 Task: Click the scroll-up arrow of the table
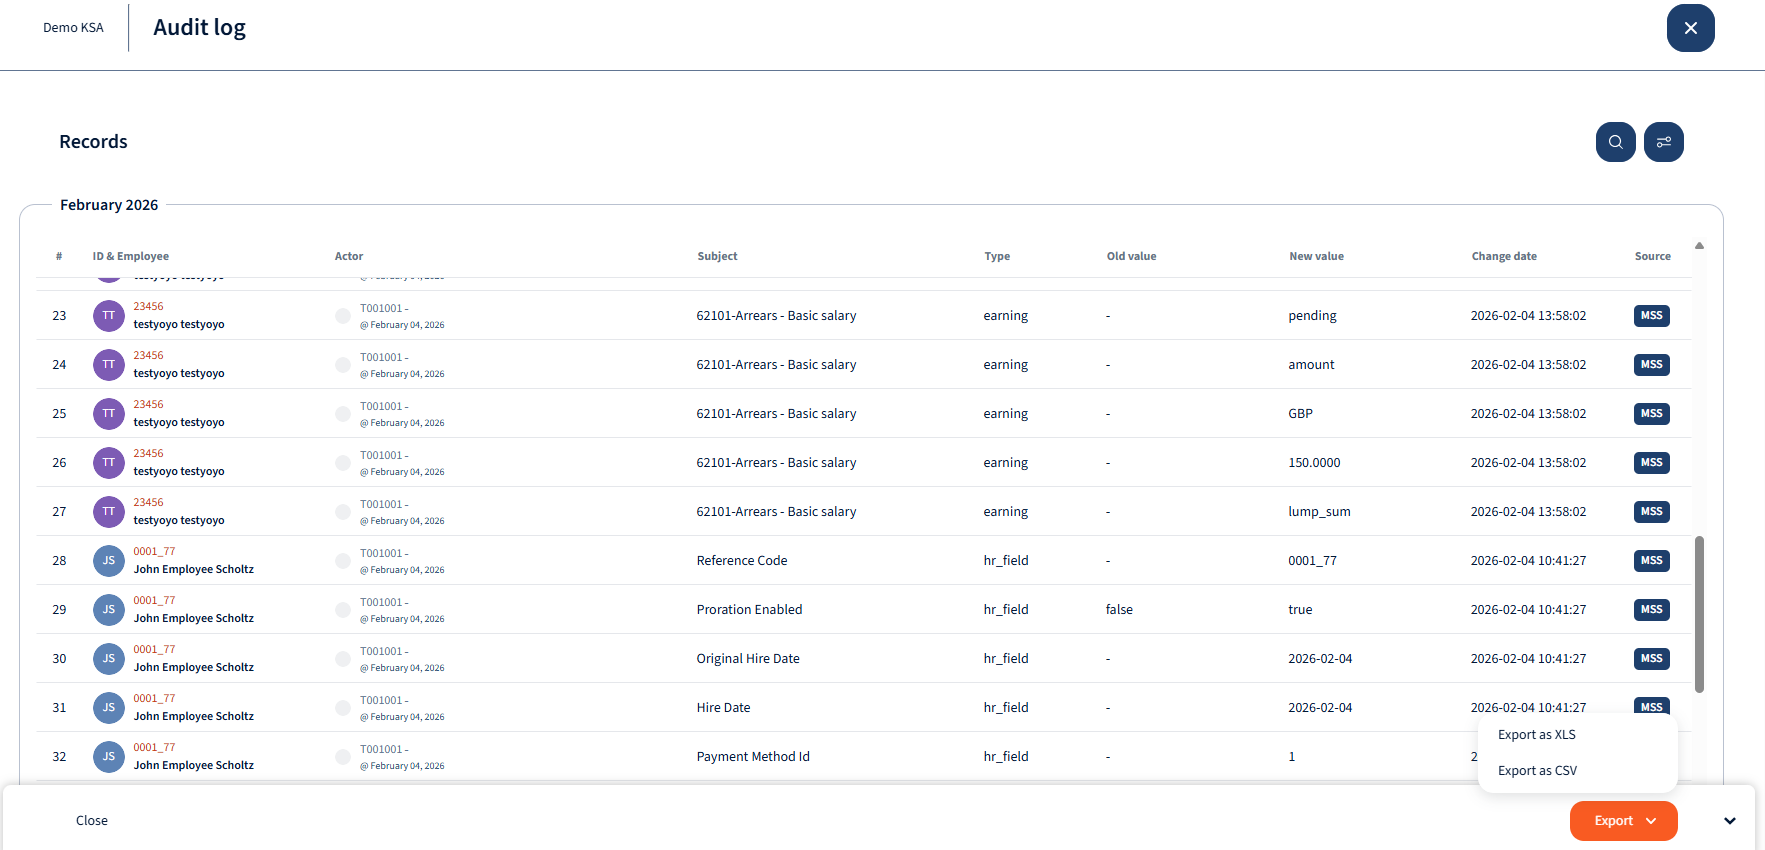(x=1699, y=246)
